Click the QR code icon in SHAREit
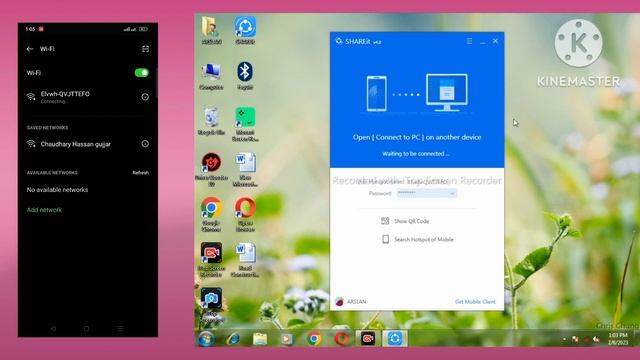Image resolution: width=640 pixels, height=360 pixels. 385,221
